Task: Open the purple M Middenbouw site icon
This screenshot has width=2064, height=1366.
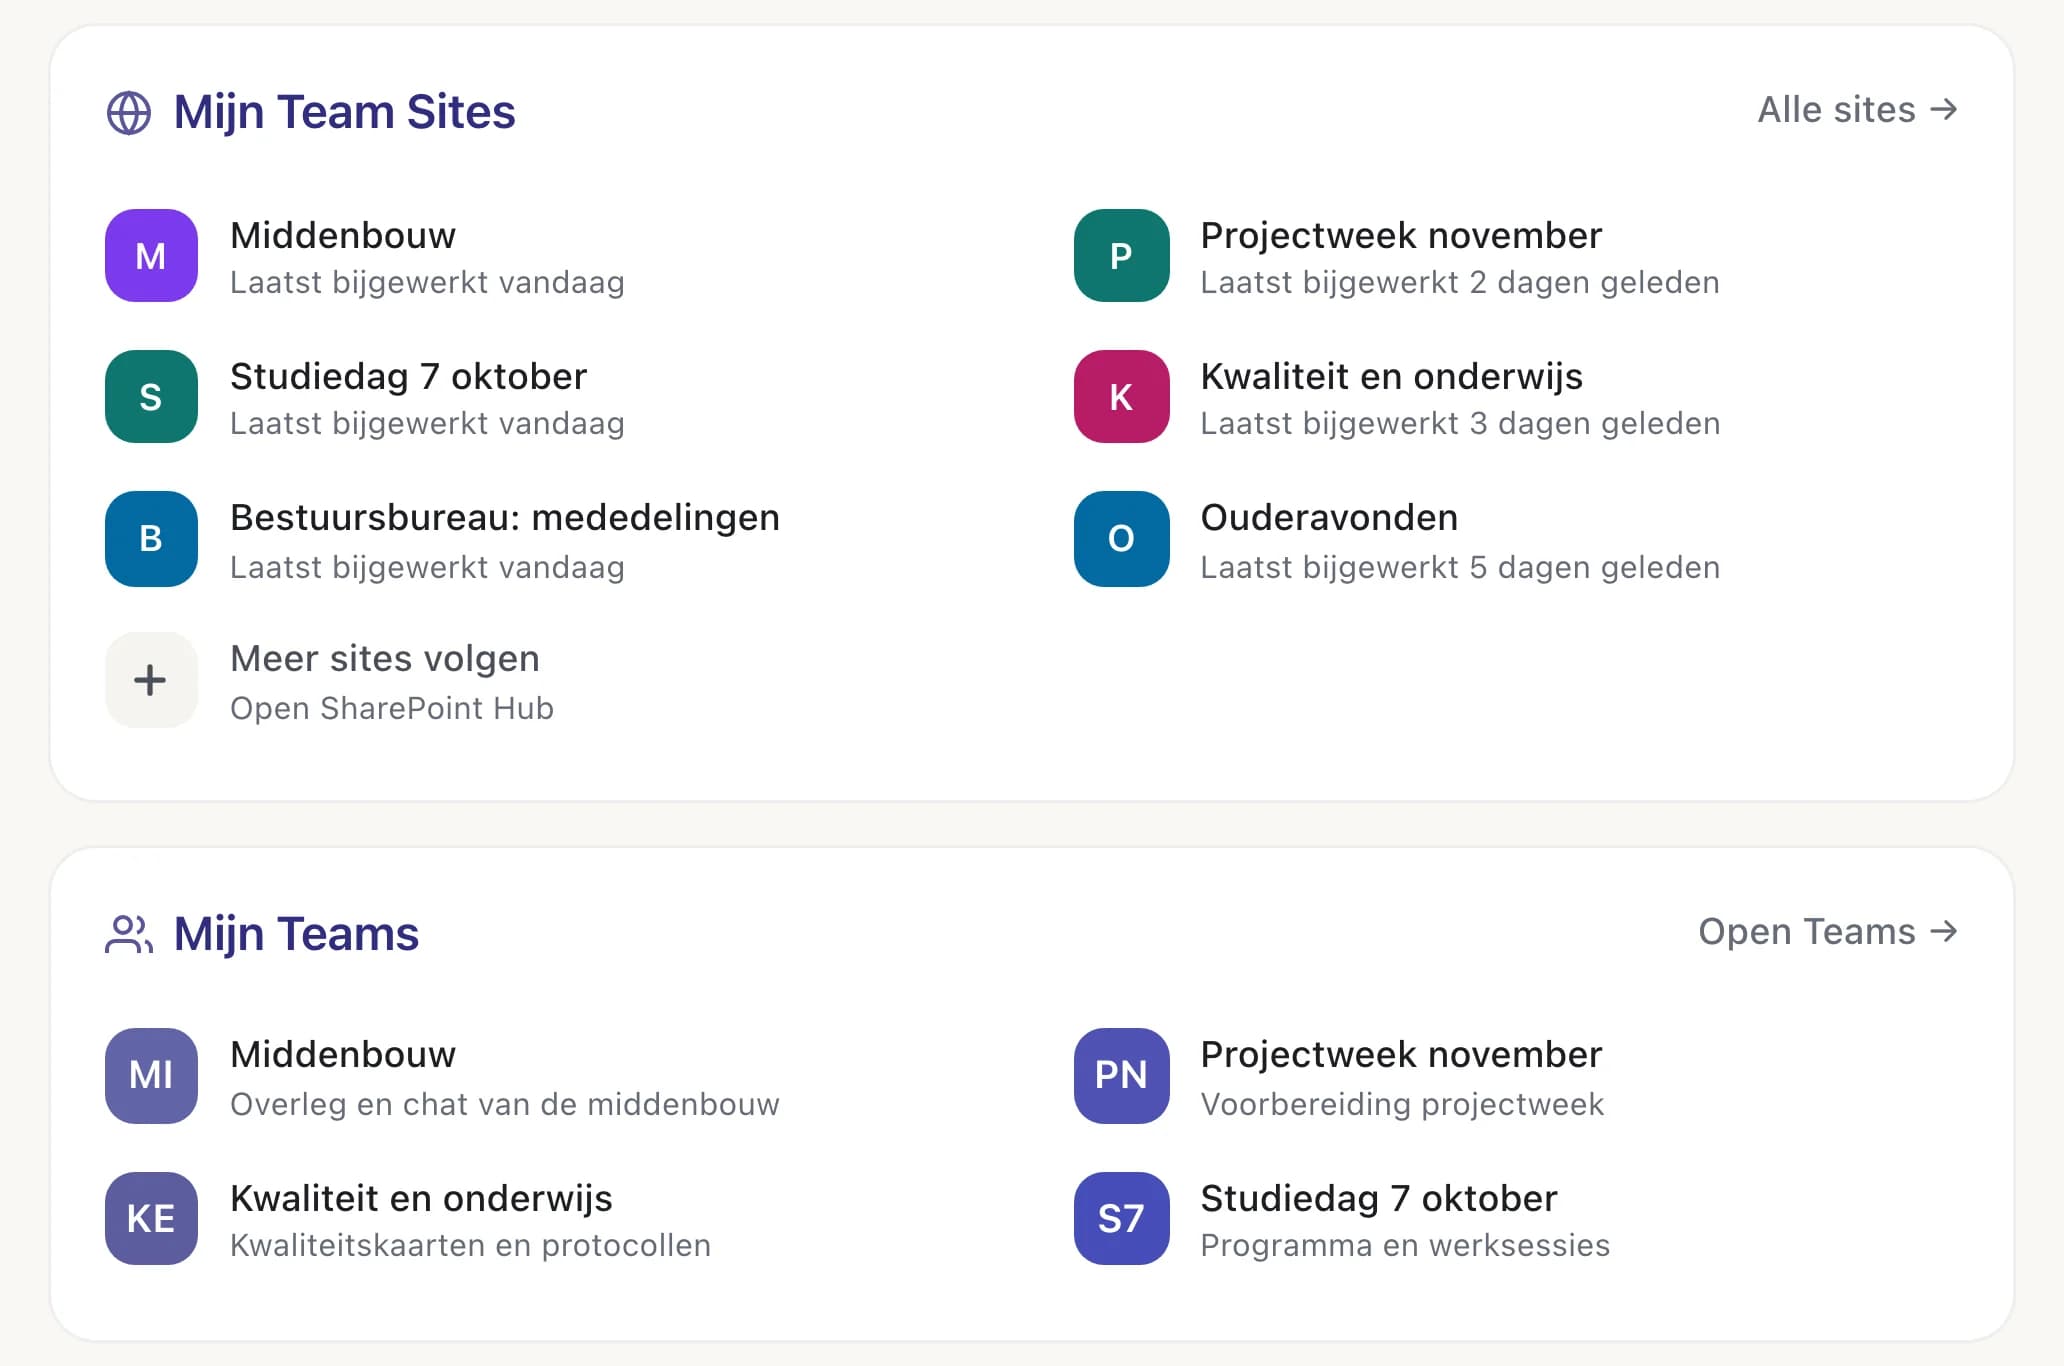Action: tap(151, 256)
